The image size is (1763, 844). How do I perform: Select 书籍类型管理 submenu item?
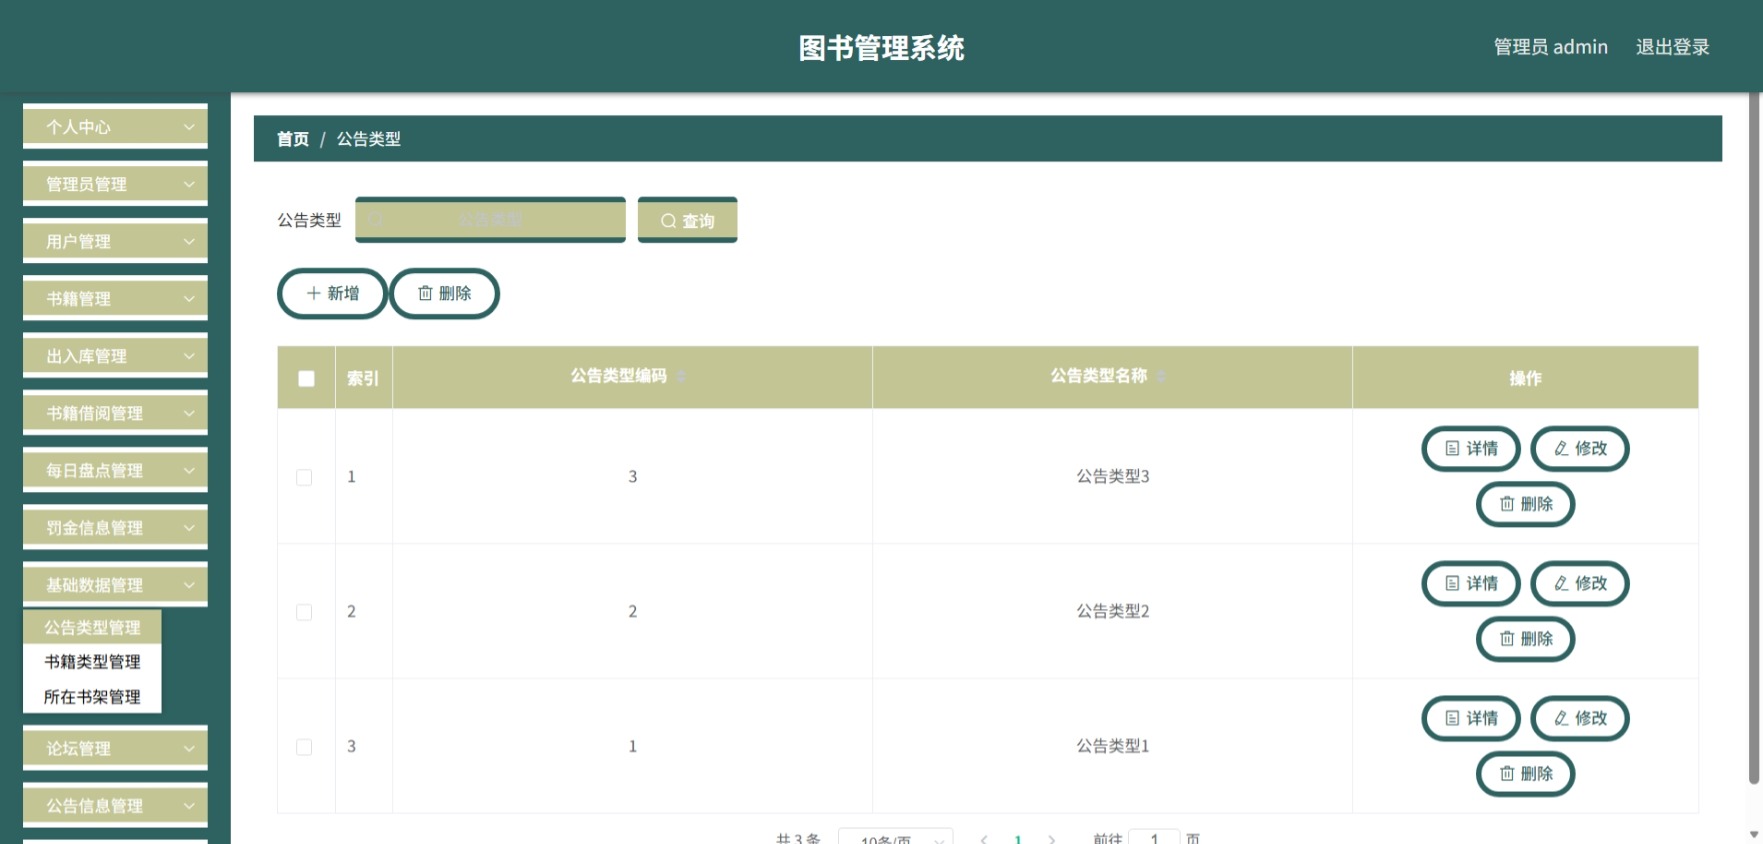92,661
